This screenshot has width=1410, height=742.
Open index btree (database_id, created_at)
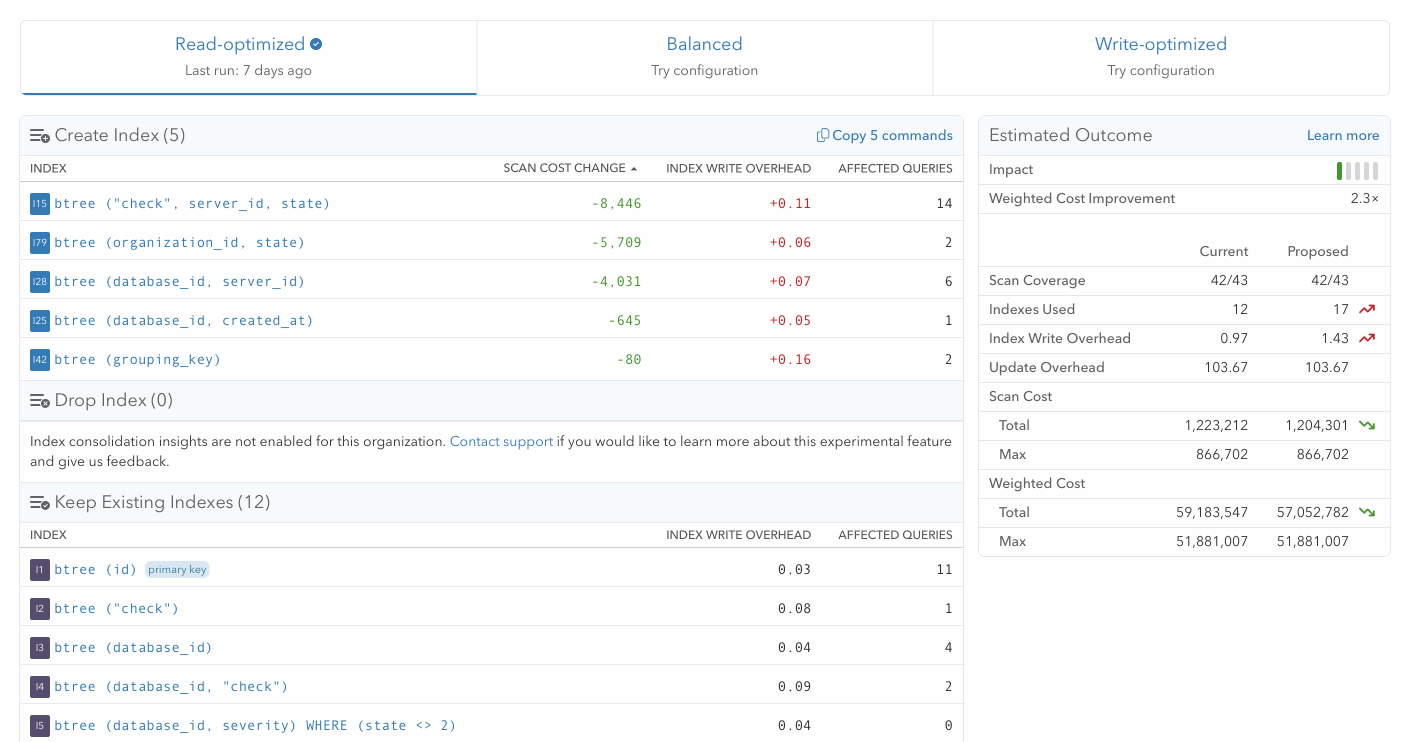click(184, 321)
